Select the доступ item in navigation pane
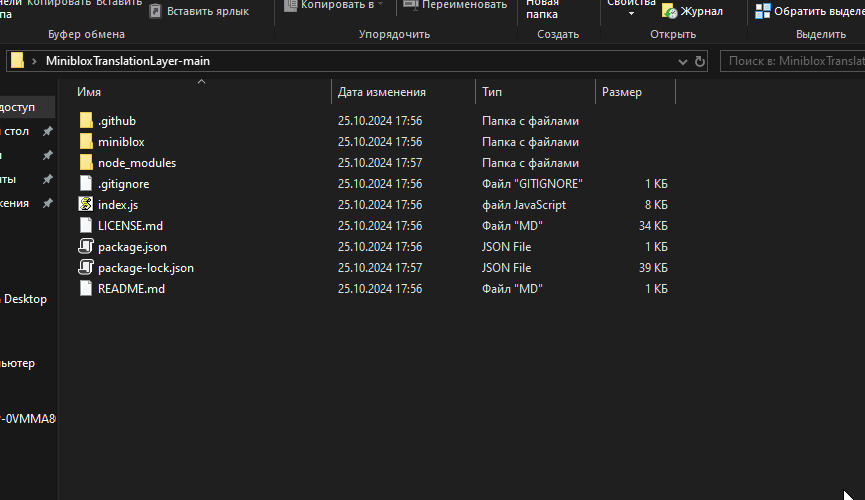 [x=17, y=107]
